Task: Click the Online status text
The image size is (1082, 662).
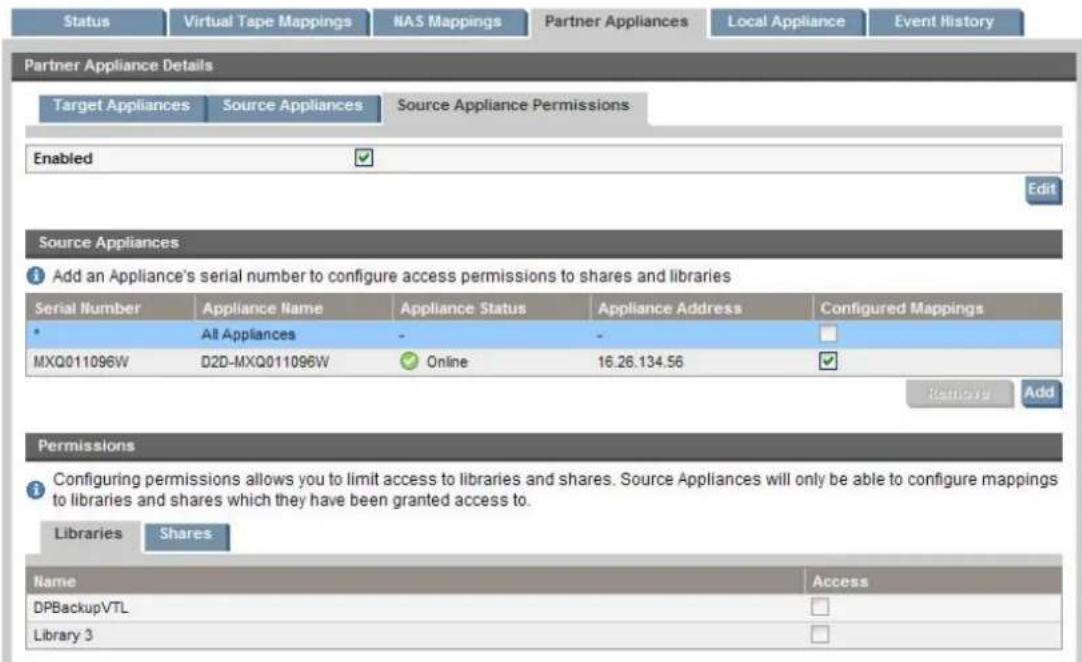Action: point(447,362)
